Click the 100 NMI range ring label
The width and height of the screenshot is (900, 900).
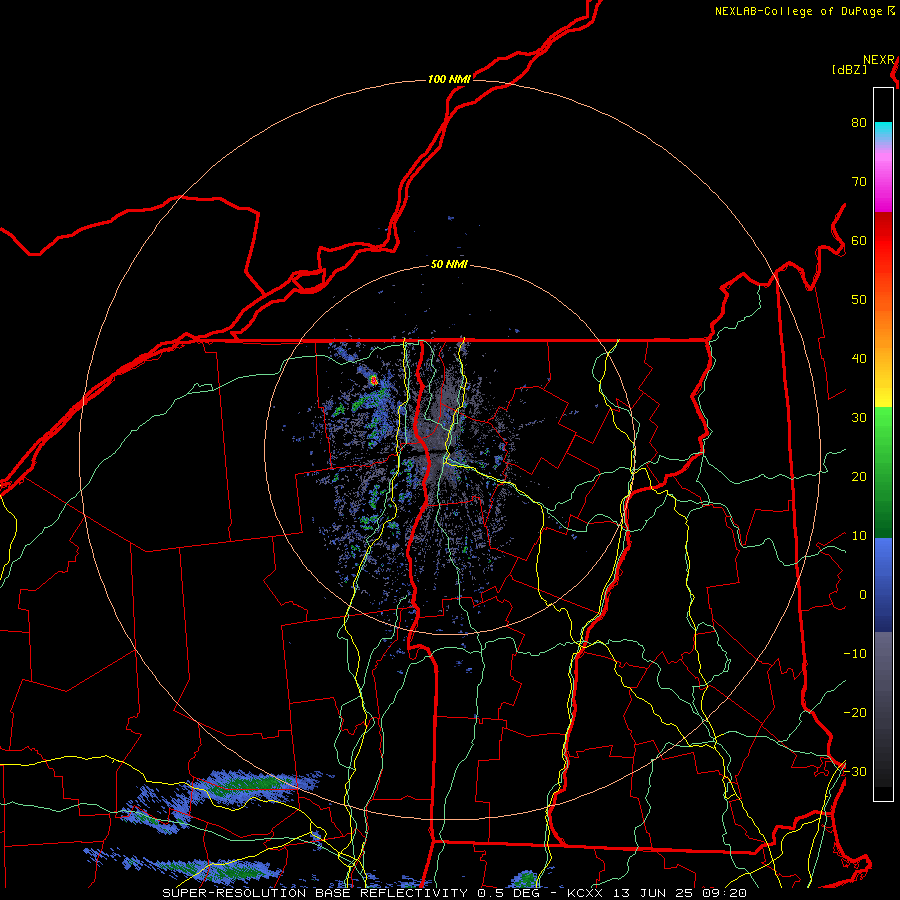pyautogui.click(x=449, y=79)
